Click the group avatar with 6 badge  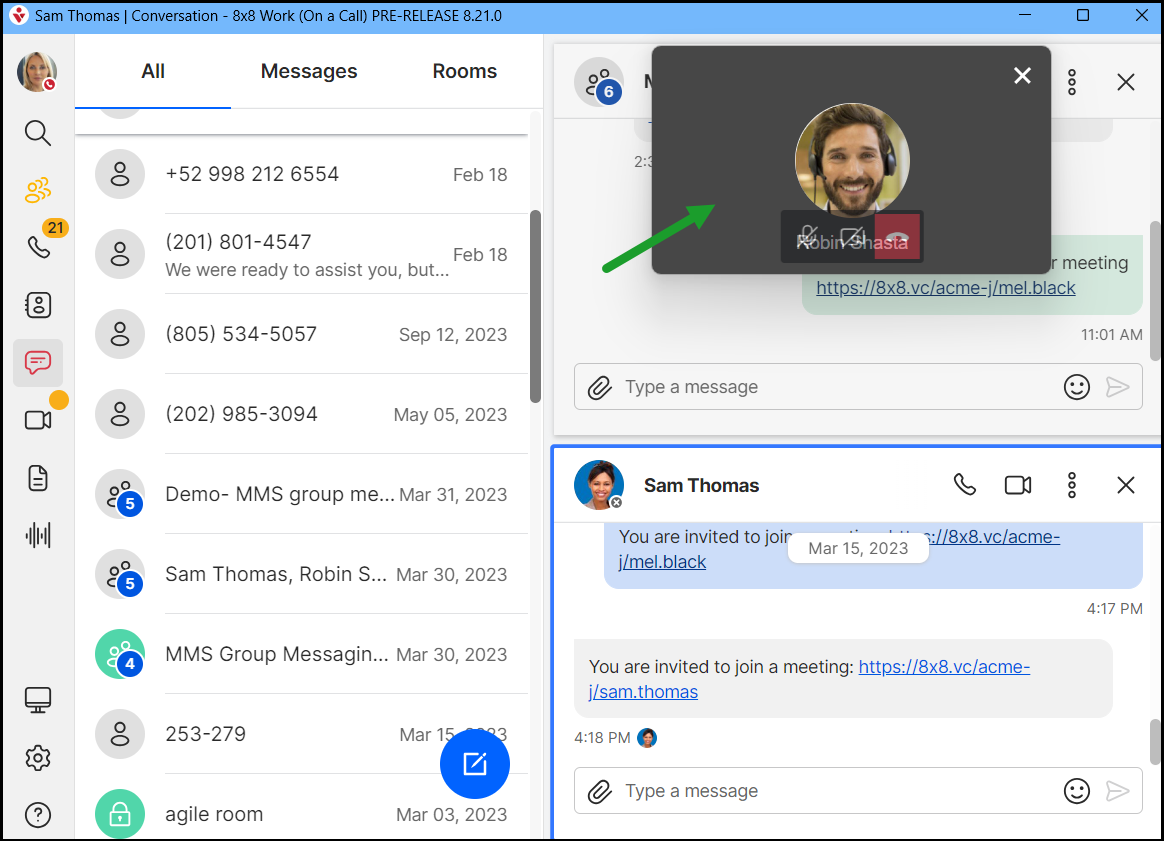598,82
